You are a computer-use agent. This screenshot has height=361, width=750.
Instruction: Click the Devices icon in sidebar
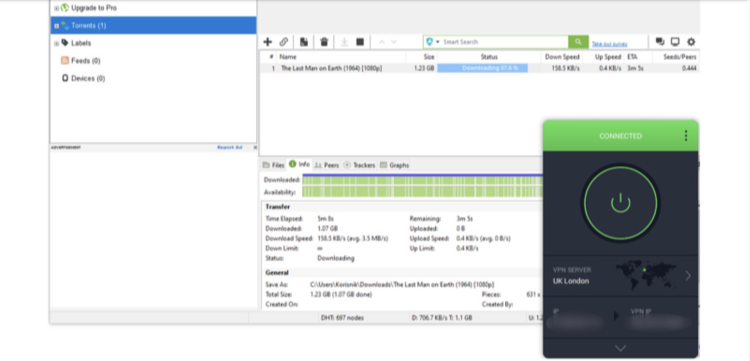pos(65,78)
